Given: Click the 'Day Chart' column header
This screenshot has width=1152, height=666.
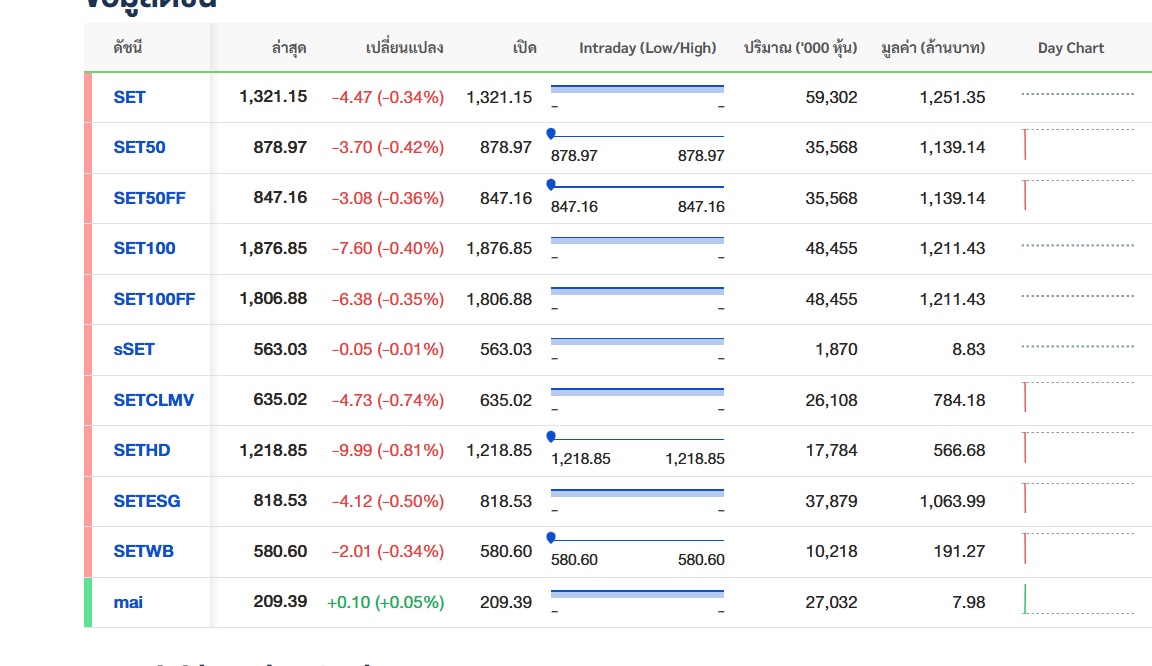Looking at the screenshot, I should (1070, 48).
